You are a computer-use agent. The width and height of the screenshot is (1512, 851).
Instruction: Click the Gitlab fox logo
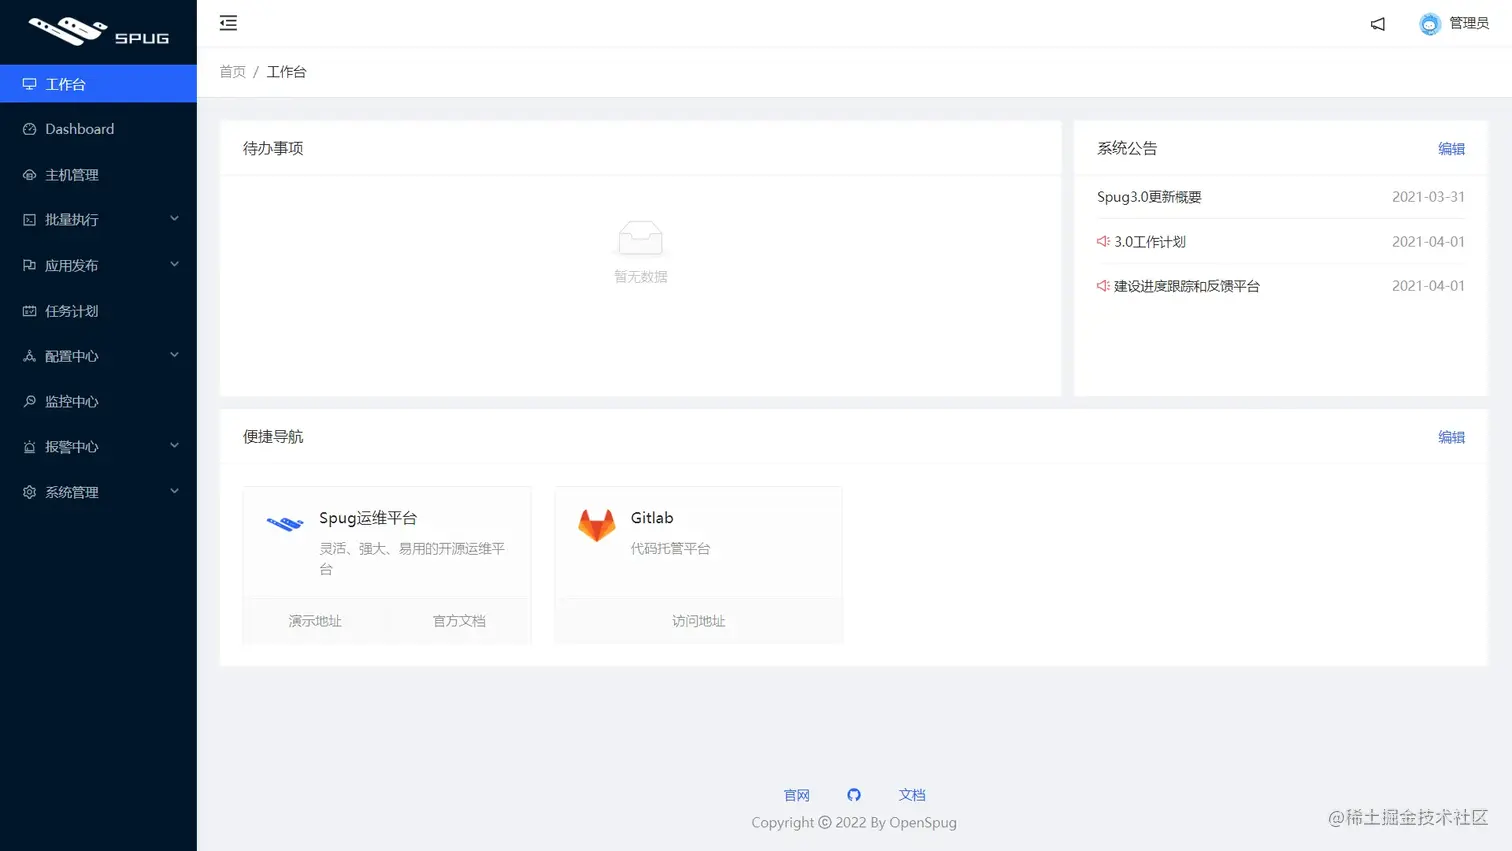(597, 525)
